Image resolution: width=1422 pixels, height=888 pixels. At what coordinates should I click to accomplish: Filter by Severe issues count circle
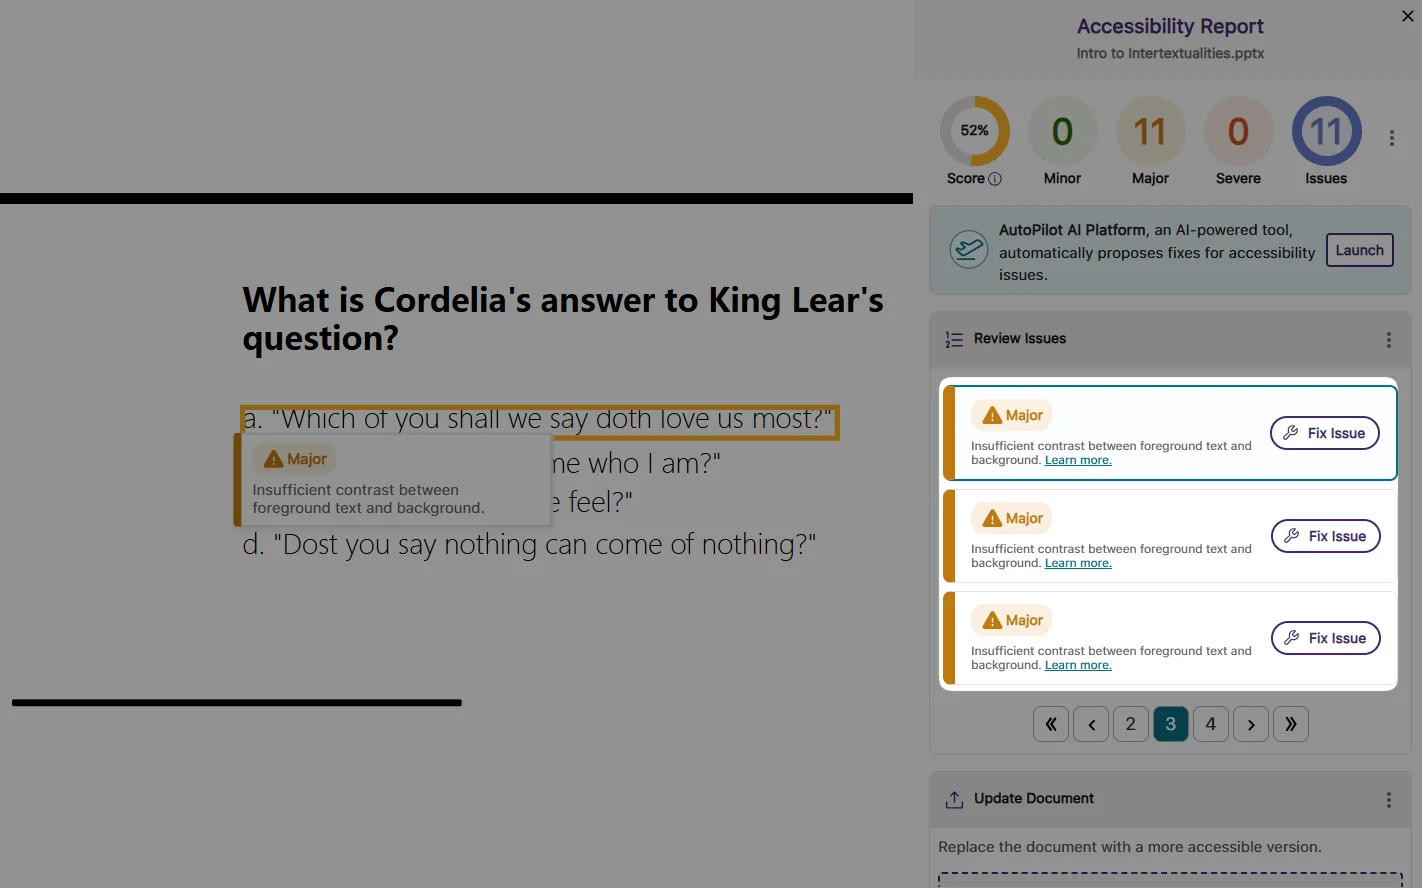[1238, 131]
